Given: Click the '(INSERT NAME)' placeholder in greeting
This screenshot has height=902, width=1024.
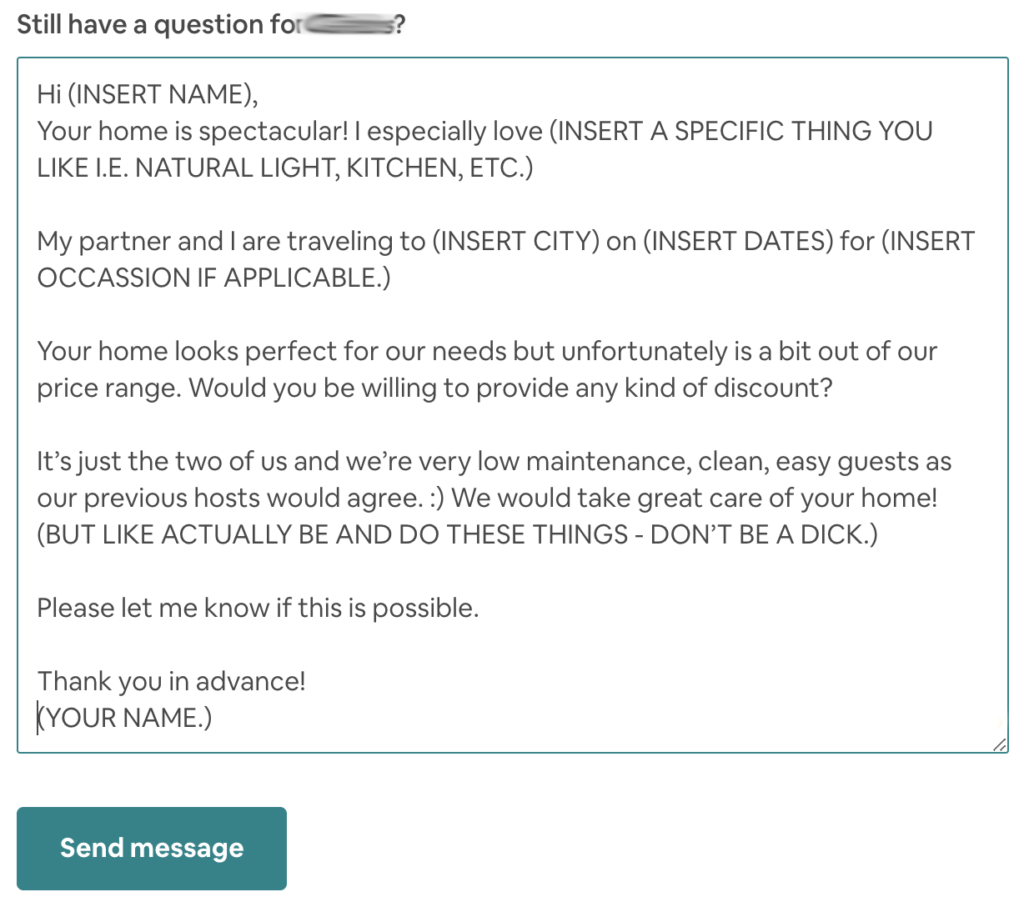Looking at the screenshot, I should click(x=162, y=94).
